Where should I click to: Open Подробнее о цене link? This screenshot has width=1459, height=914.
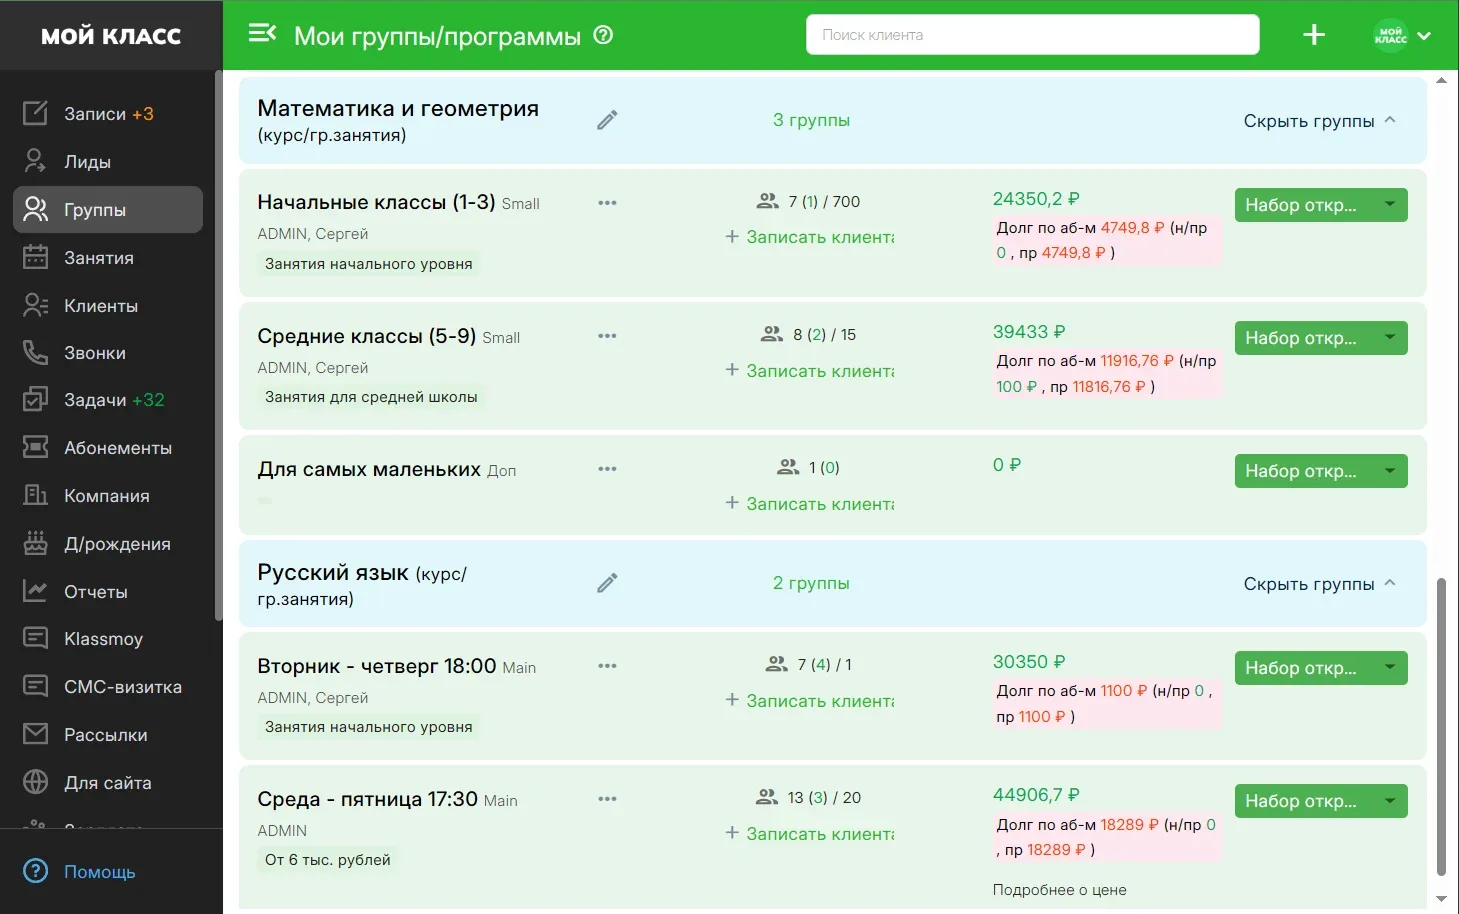click(1059, 890)
